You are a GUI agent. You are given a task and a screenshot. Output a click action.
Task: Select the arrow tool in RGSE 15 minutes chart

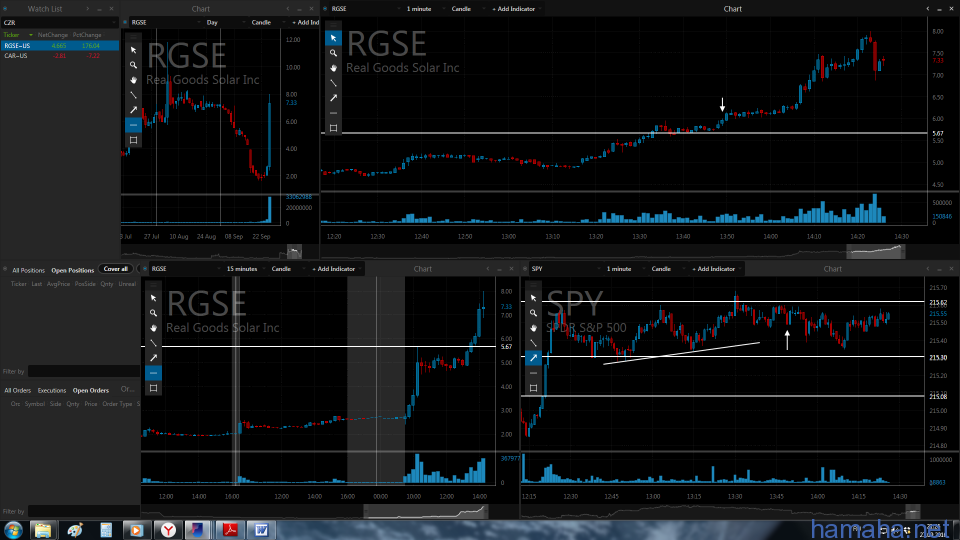coord(153,358)
